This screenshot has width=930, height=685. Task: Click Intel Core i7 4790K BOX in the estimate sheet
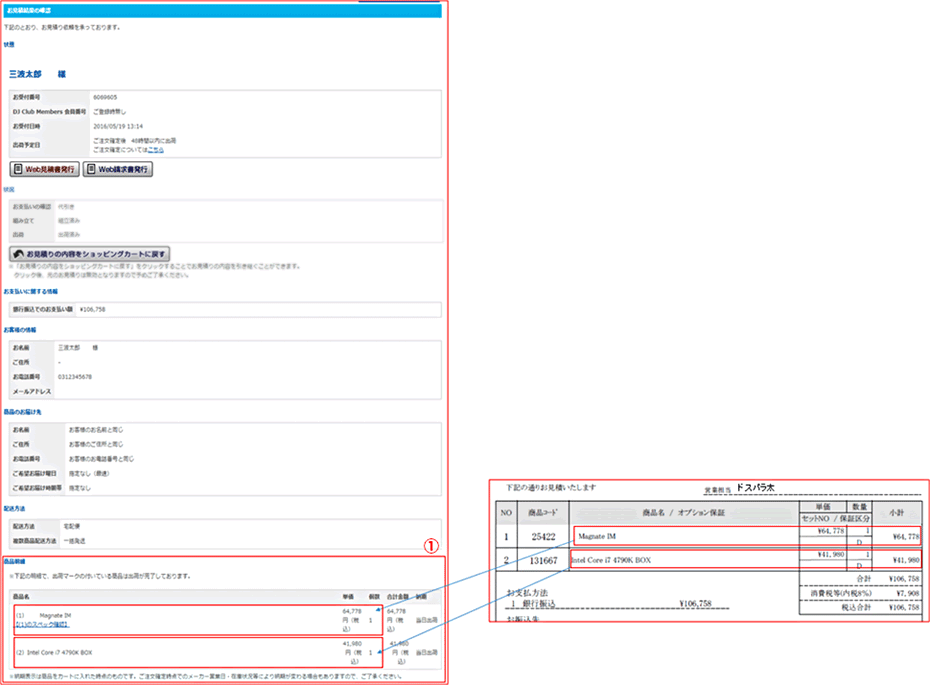(x=611, y=560)
